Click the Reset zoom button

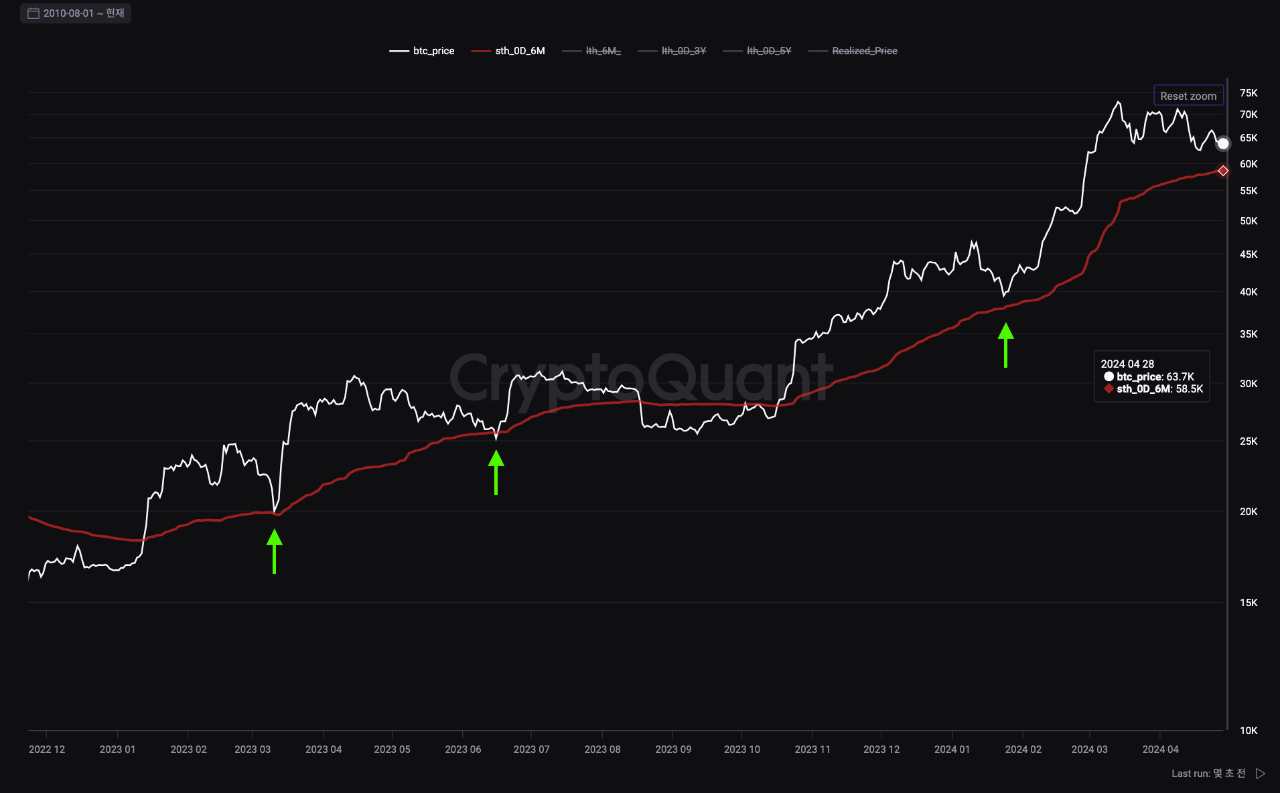click(1188, 95)
